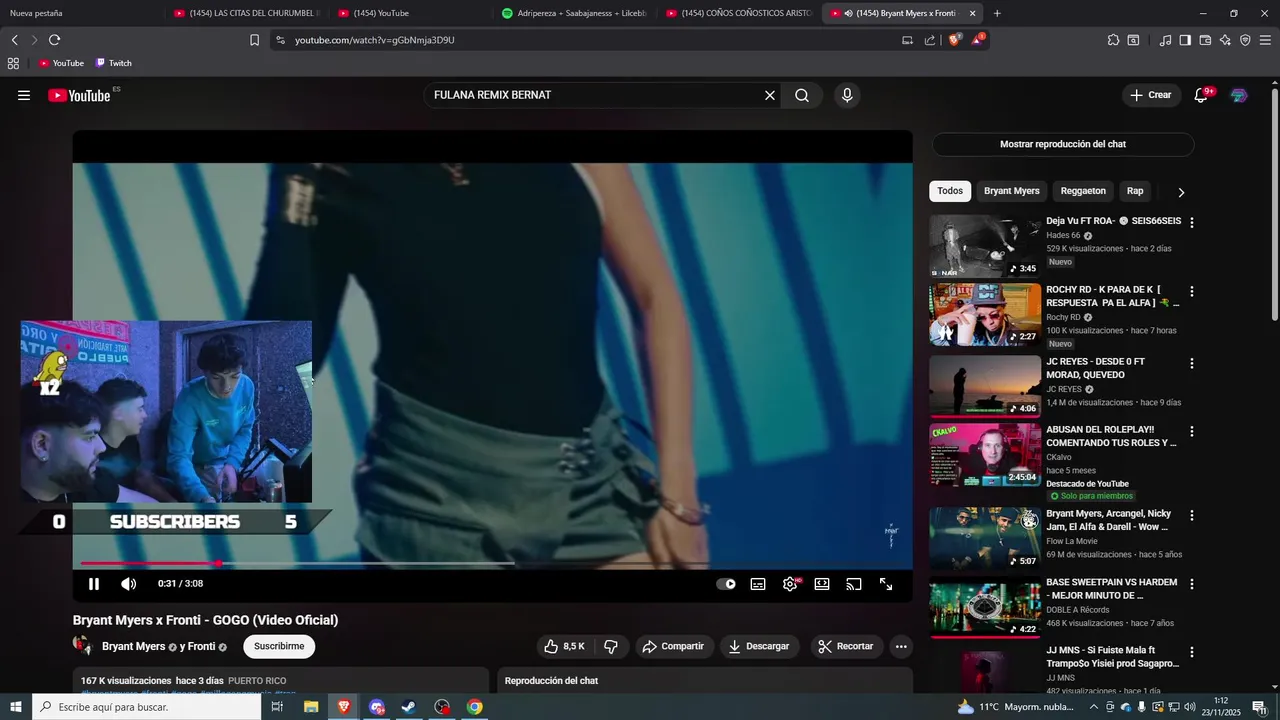The height and width of the screenshot is (720, 1280).
Task: Open Windows Start menu
Action: tap(16, 707)
